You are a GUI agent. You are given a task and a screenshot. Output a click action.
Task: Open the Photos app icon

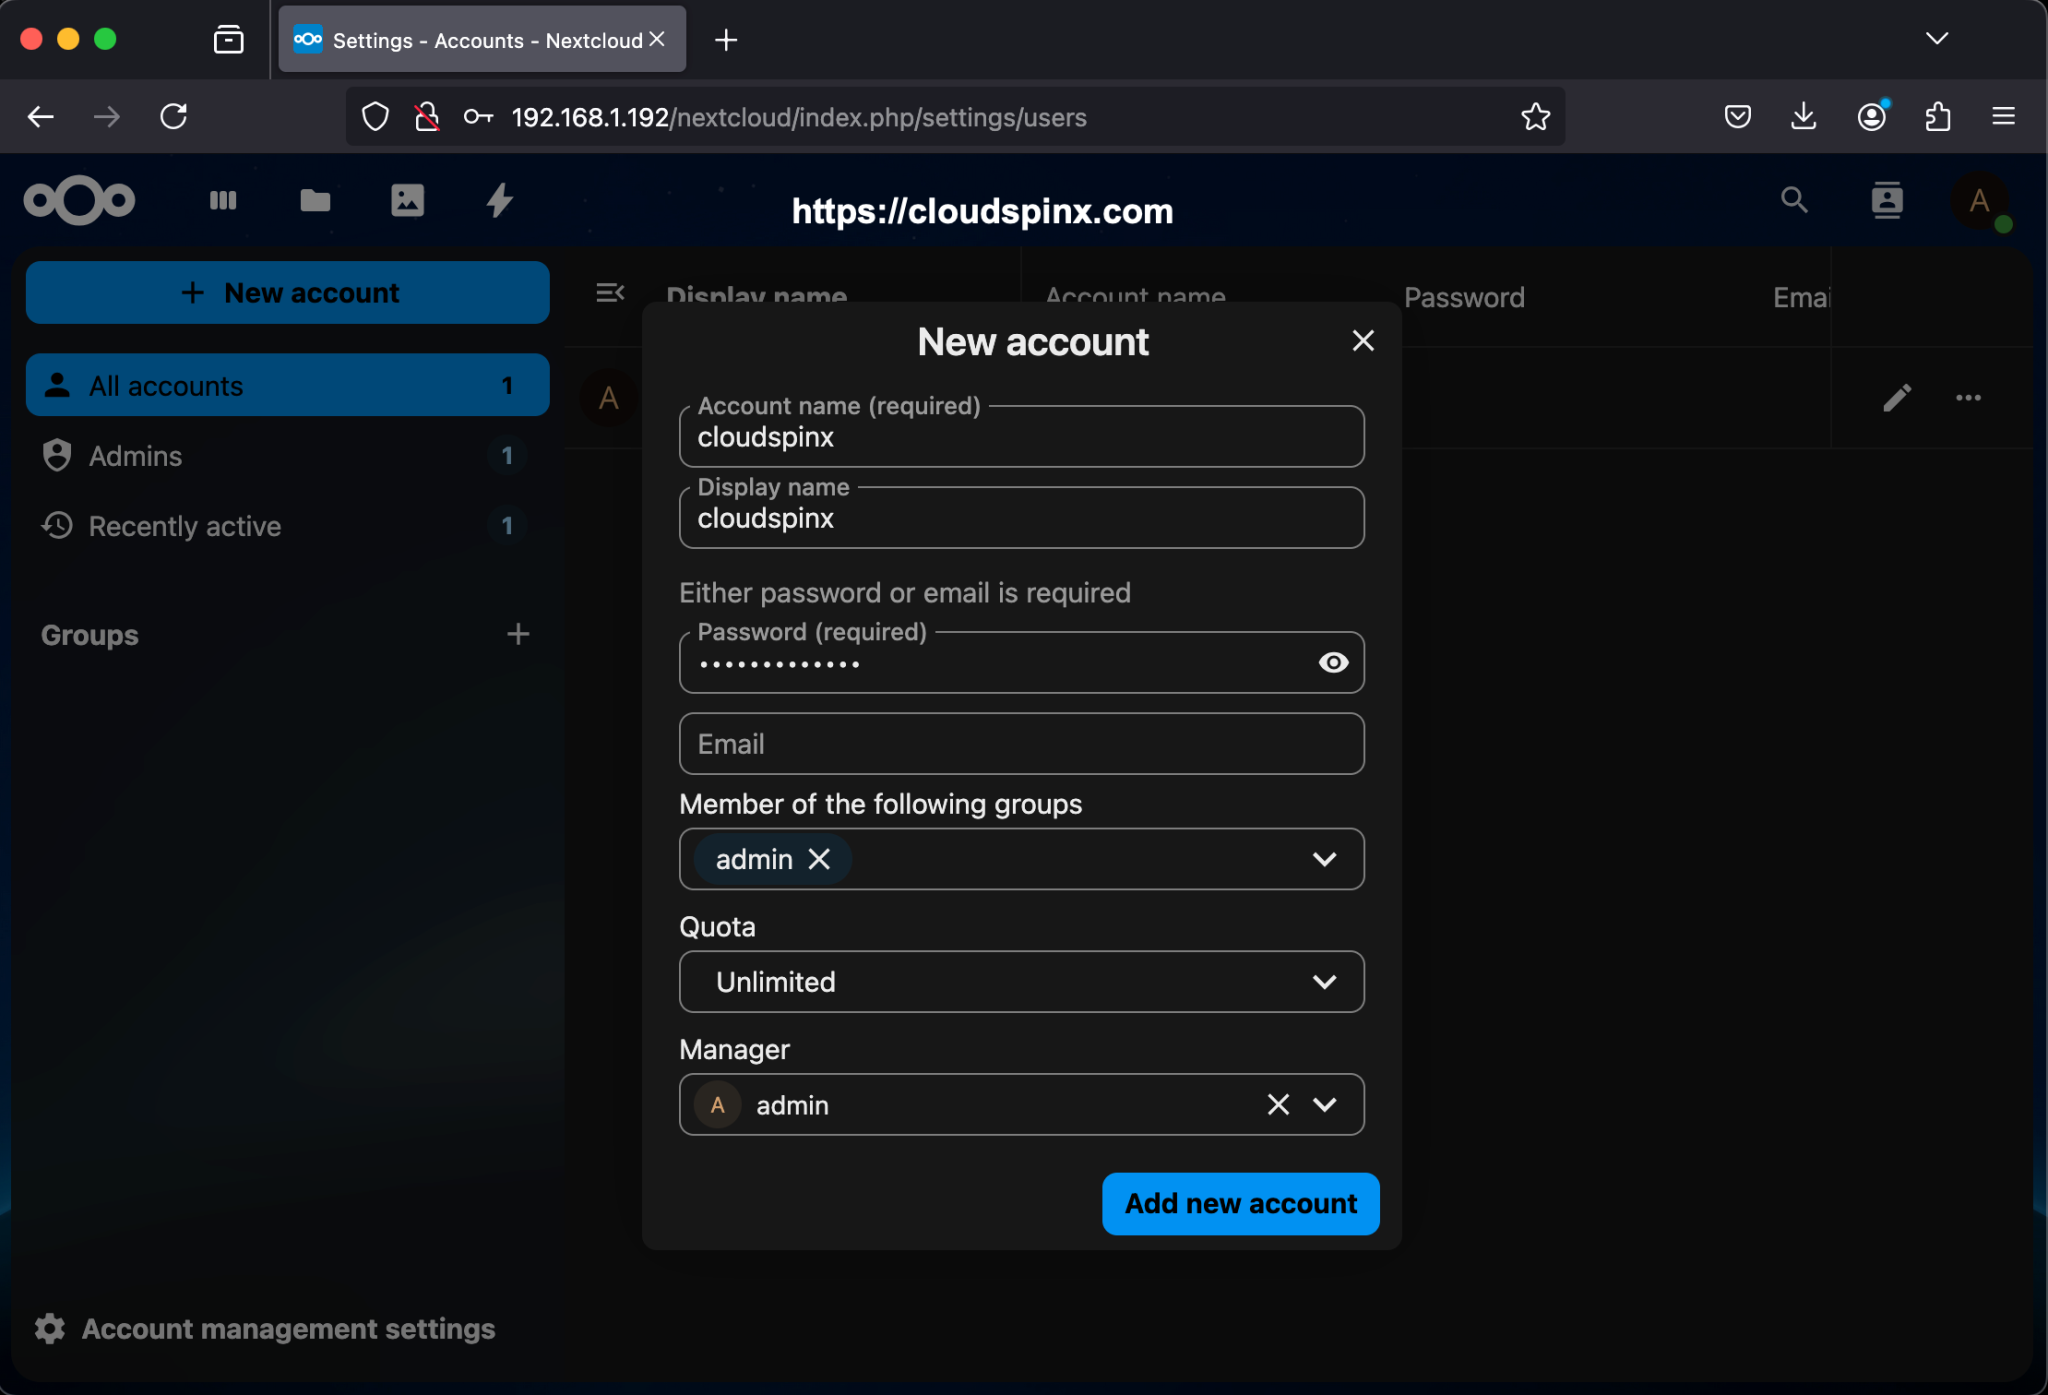click(x=406, y=200)
